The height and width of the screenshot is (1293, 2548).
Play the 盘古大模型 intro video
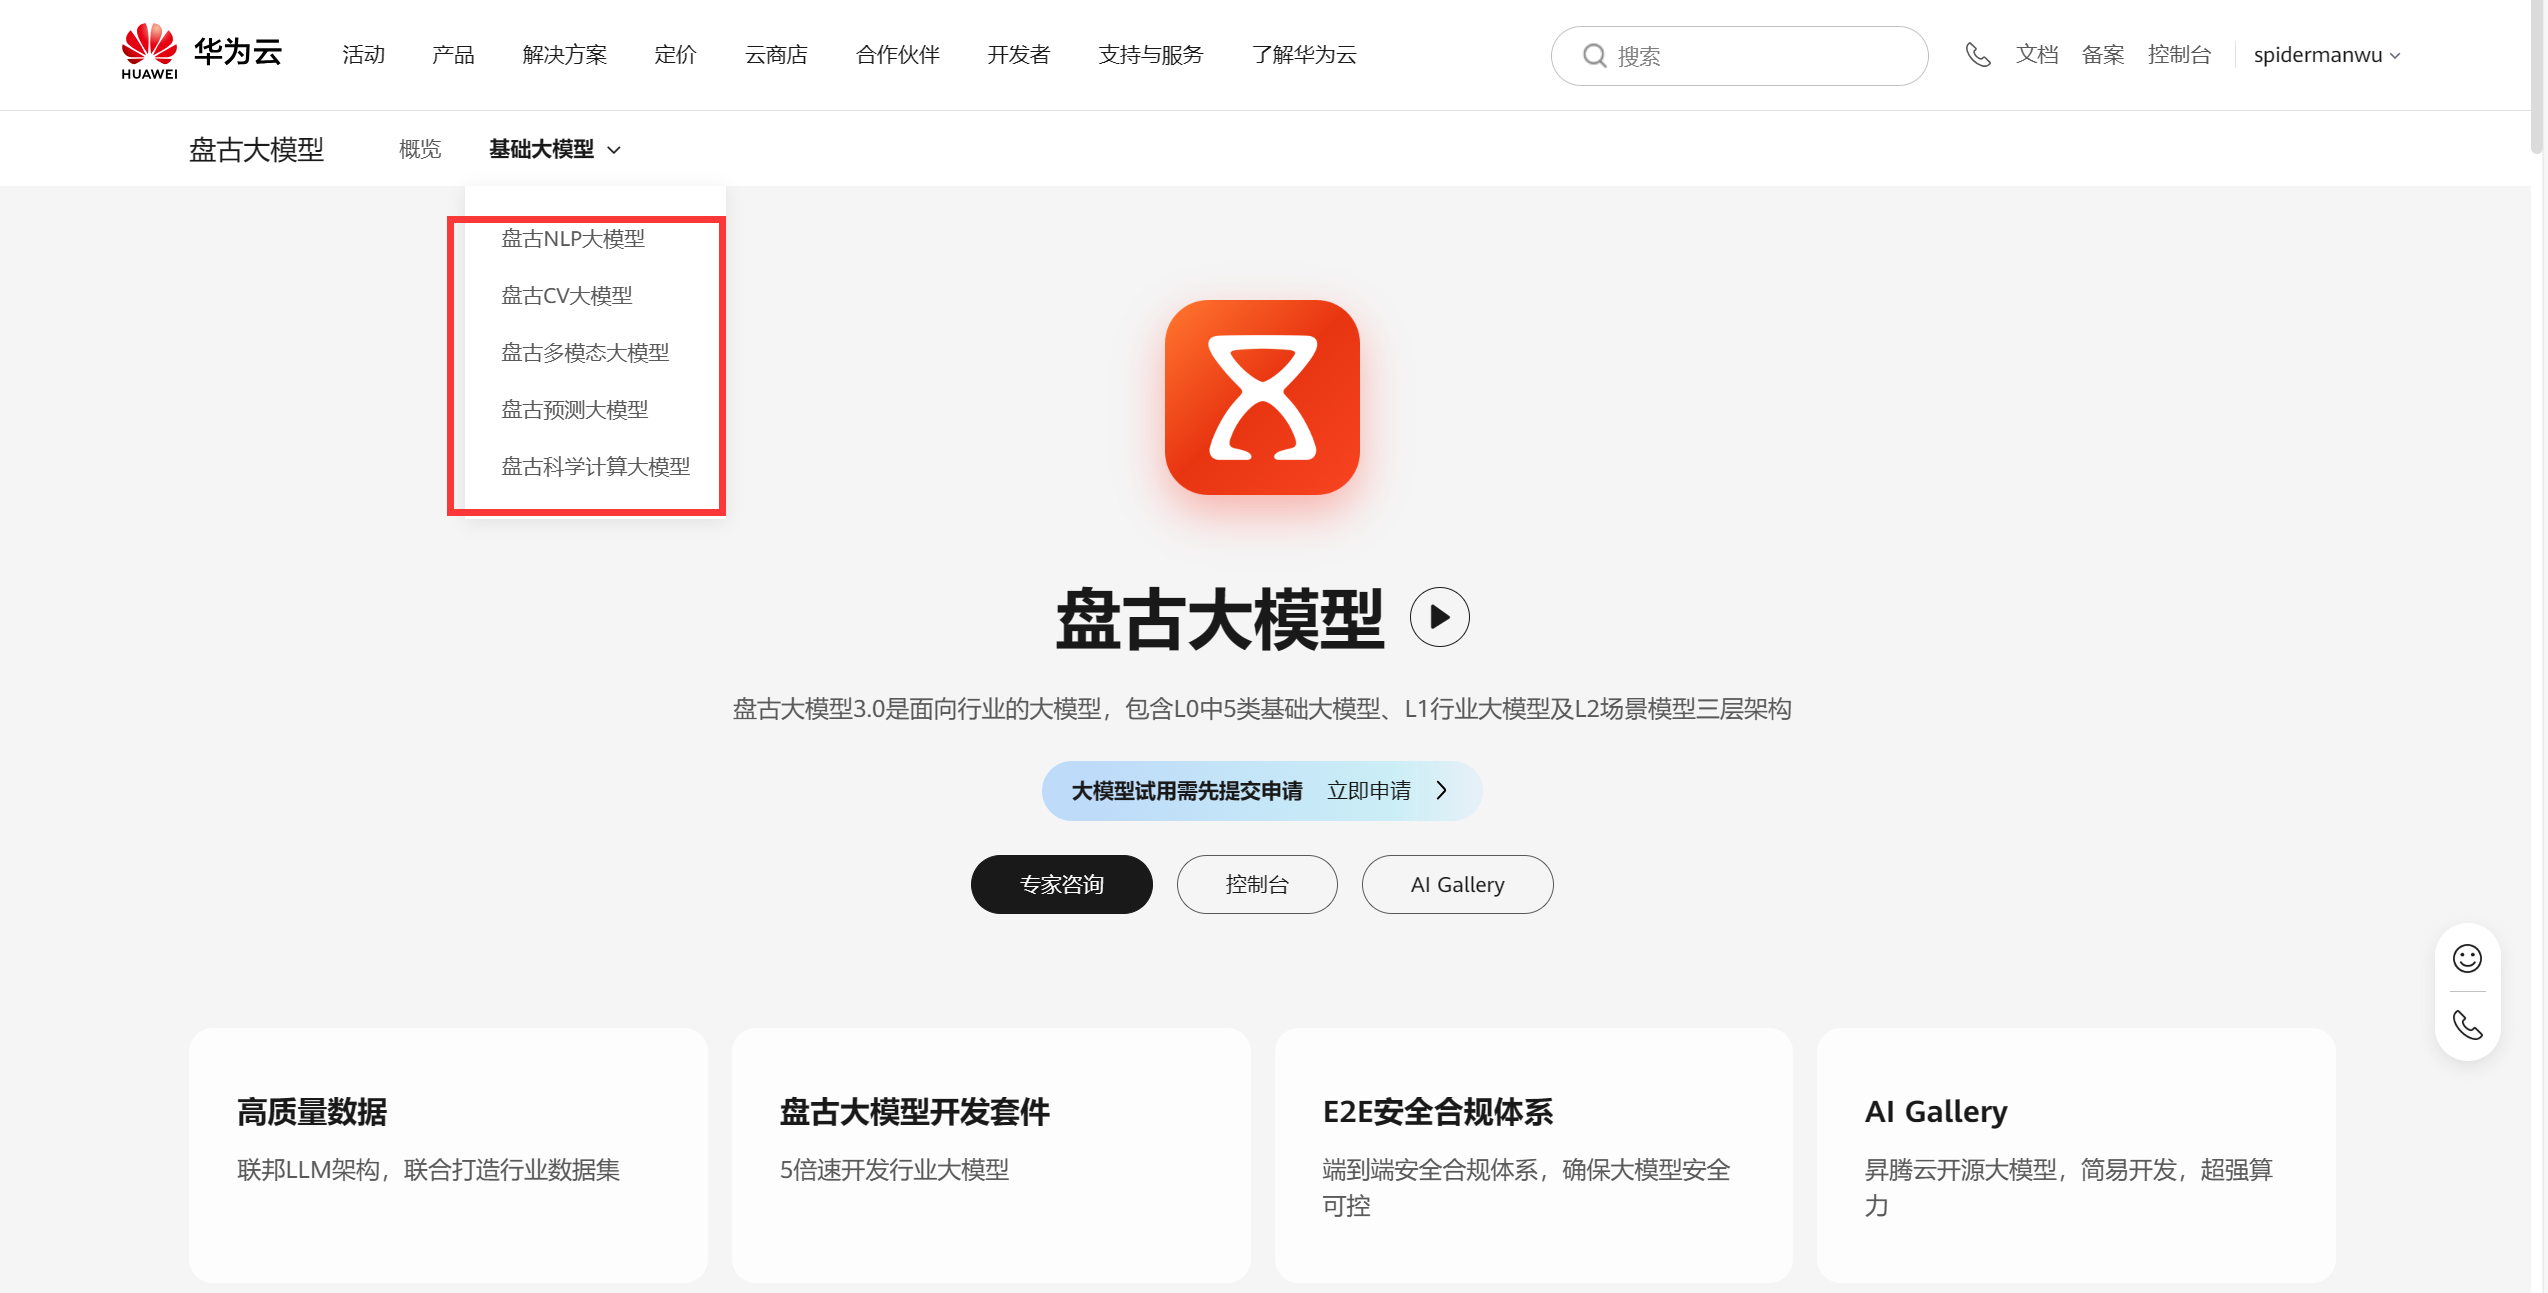(1439, 617)
